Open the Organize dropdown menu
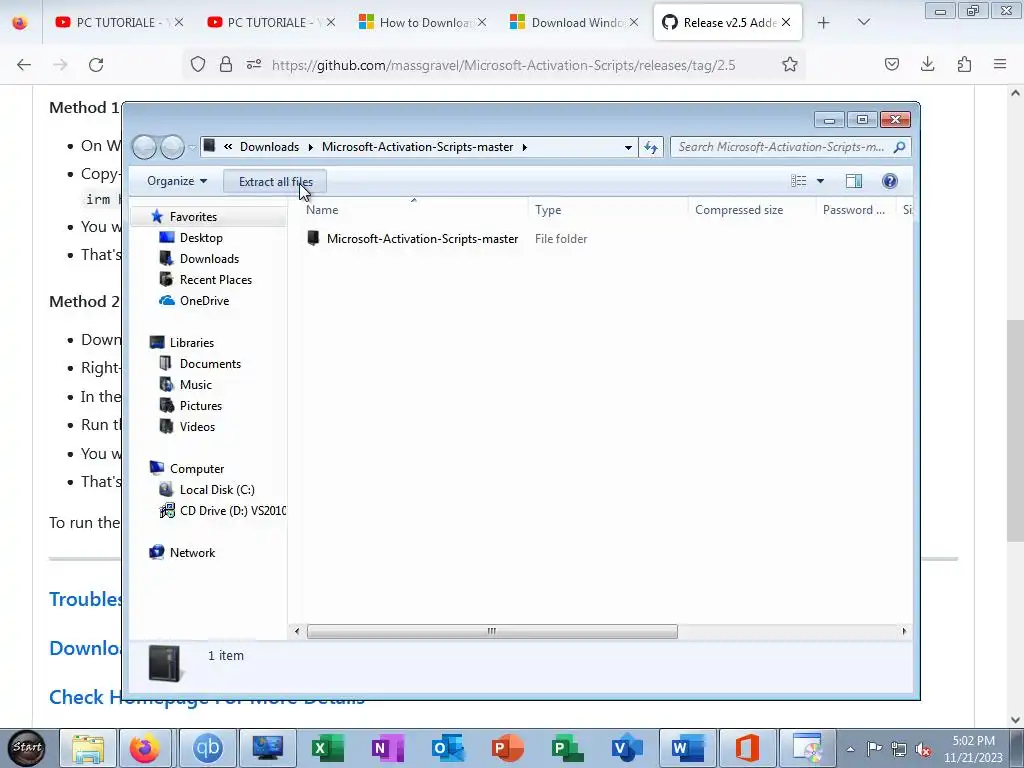The width and height of the screenshot is (1024, 768). tap(177, 181)
